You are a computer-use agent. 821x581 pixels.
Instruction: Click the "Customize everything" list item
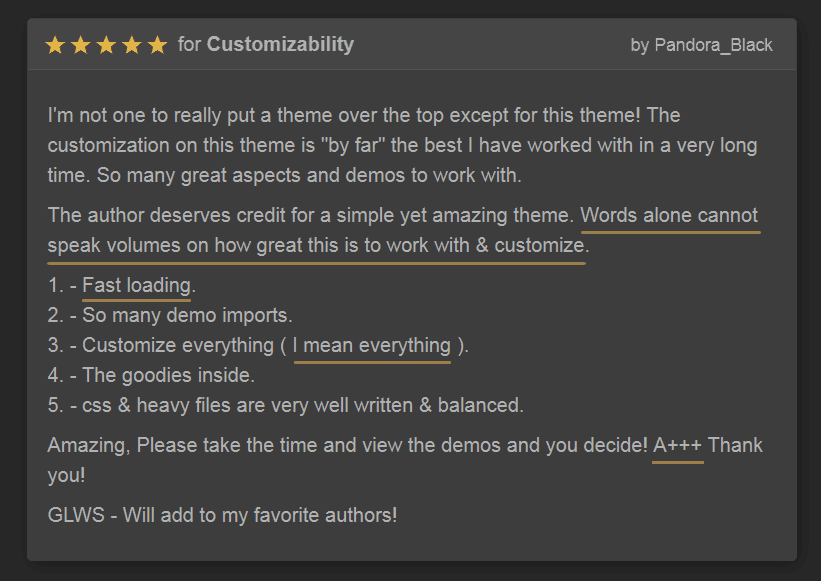(x=178, y=346)
